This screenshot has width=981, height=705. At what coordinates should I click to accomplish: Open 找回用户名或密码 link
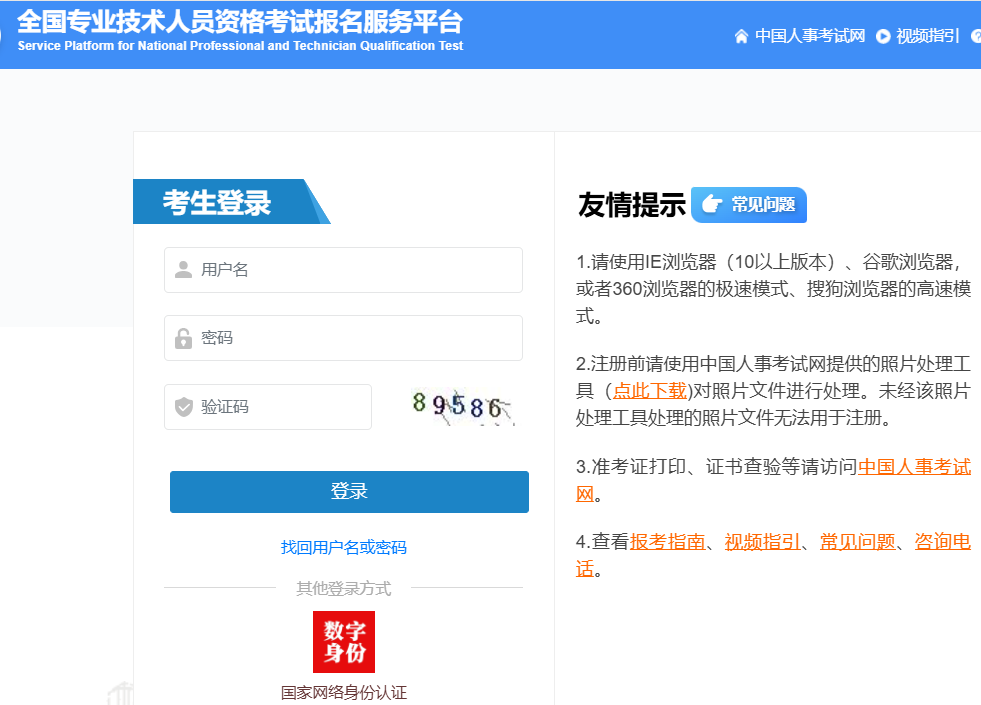click(343, 547)
